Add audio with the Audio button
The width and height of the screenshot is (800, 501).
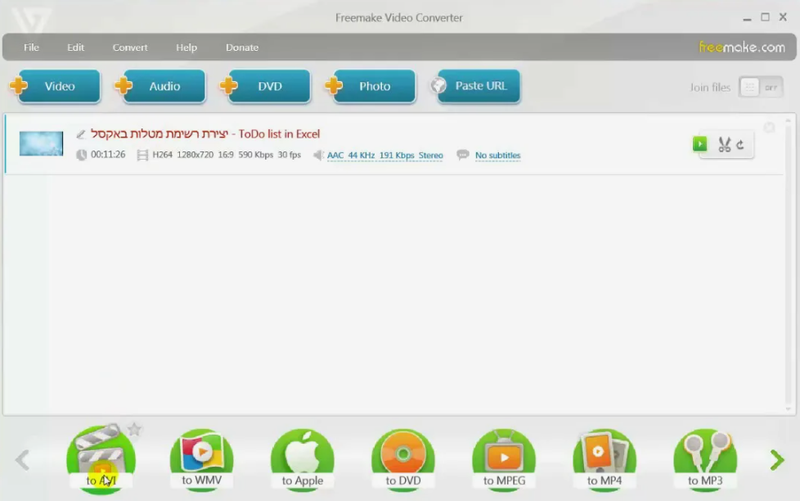point(160,86)
